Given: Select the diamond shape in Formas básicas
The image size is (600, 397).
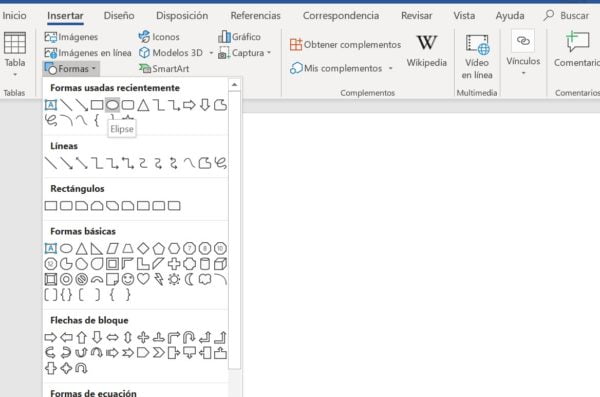Looking at the screenshot, I should [x=143, y=248].
